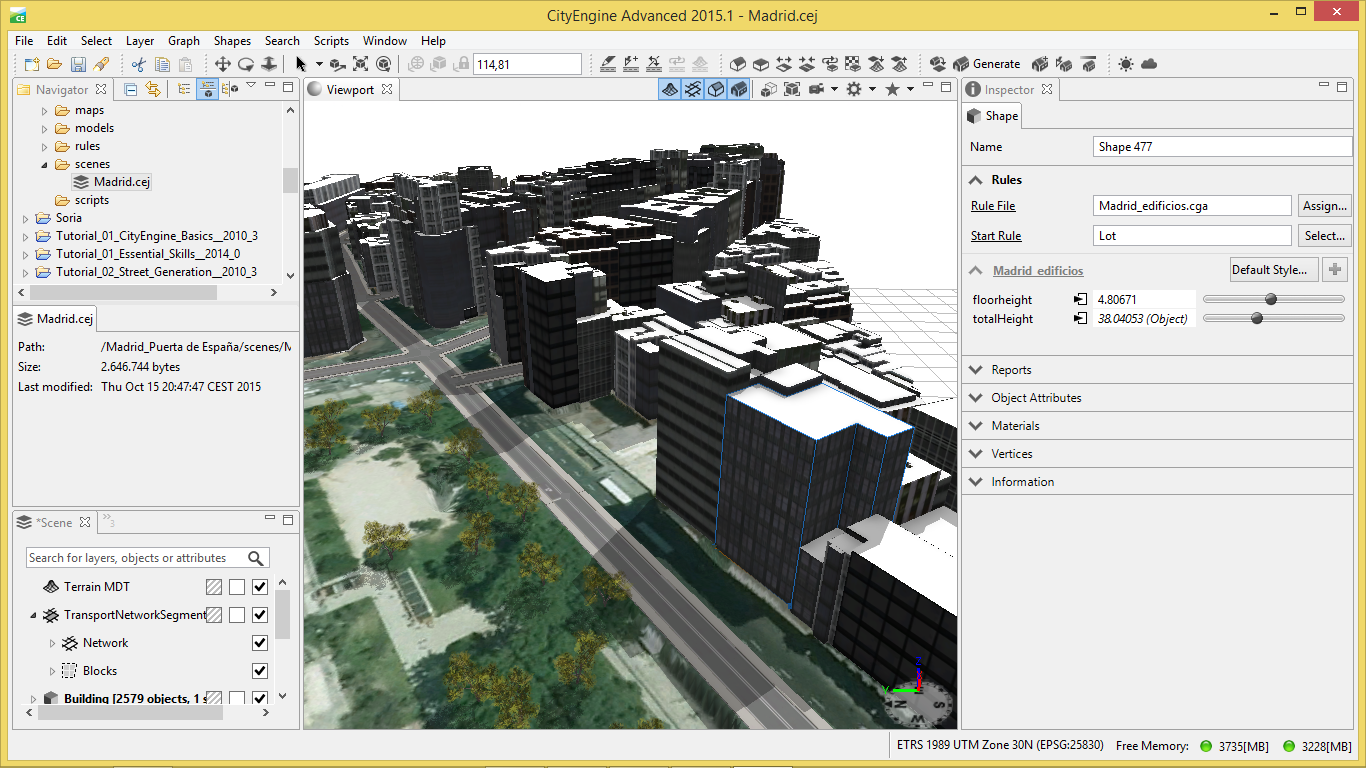Click the Inspector info icon tab
This screenshot has width=1366, height=768.
click(973, 89)
